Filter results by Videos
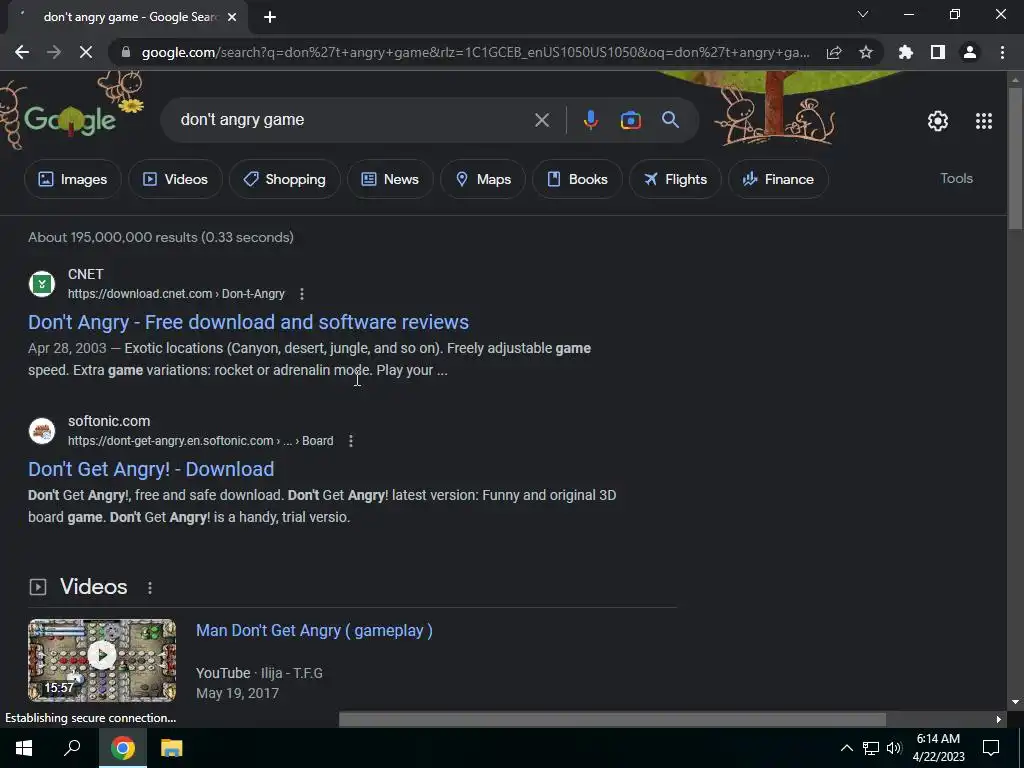 (175, 179)
